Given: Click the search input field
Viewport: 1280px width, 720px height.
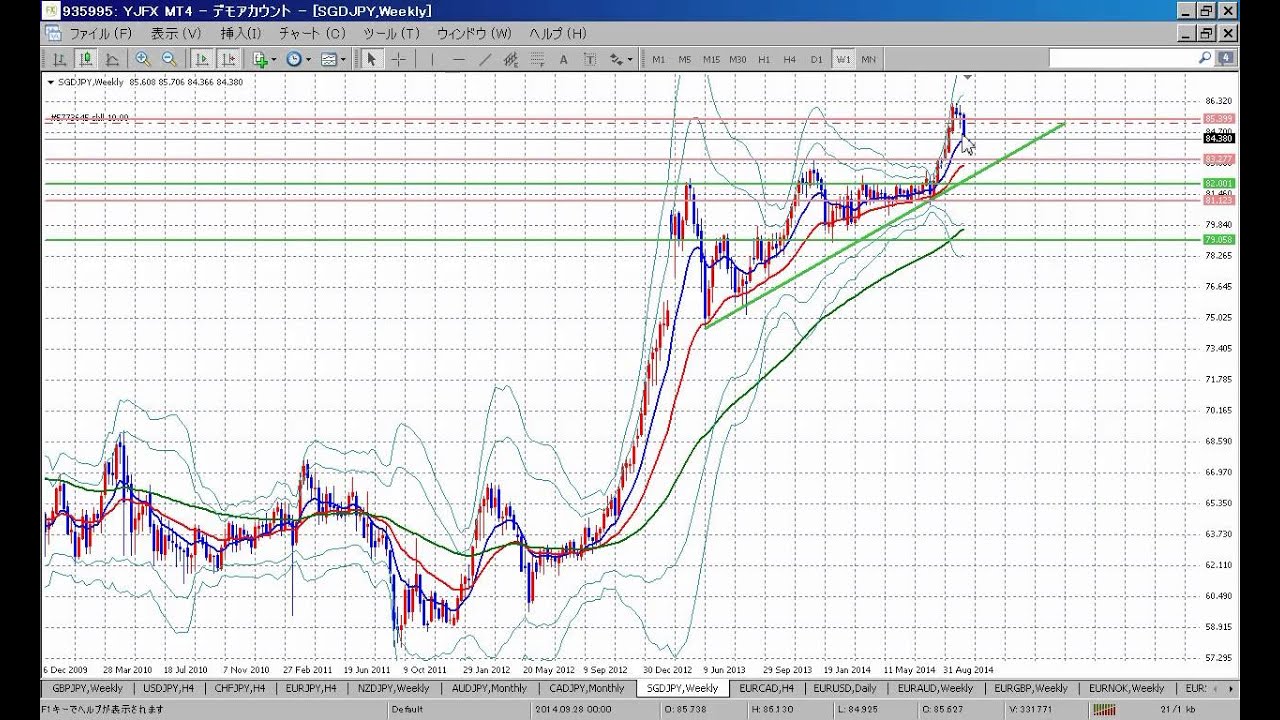Looking at the screenshot, I should click(x=1122, y=59).
